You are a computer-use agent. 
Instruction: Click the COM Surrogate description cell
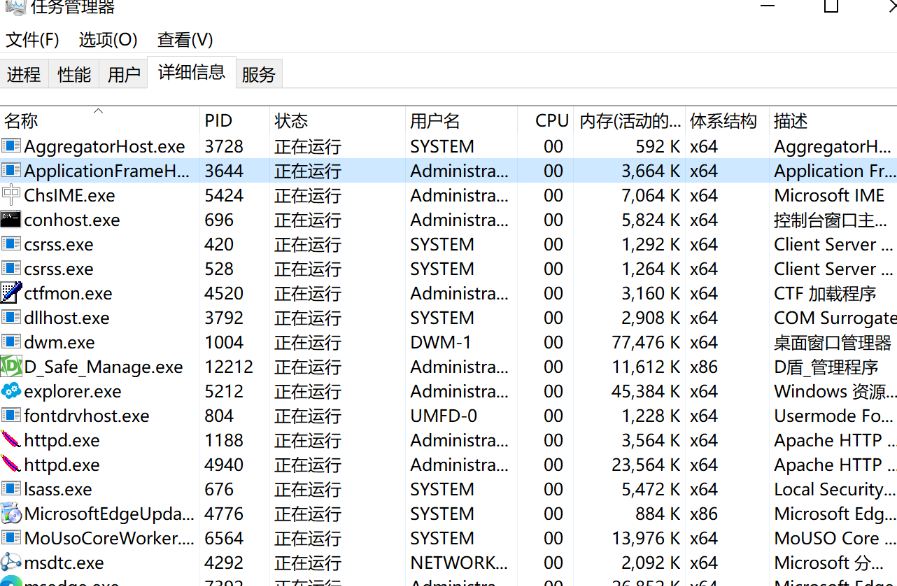835,318
